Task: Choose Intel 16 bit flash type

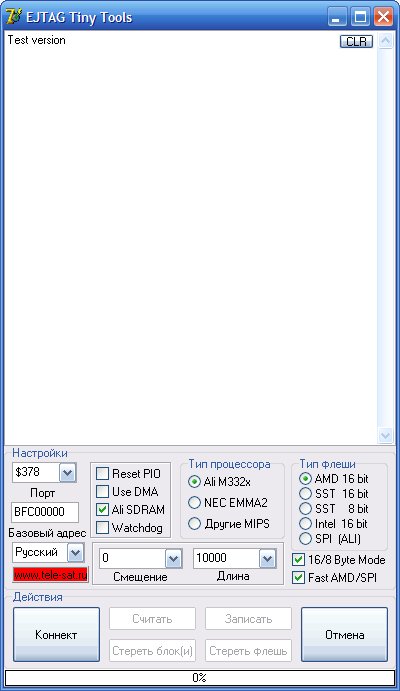Action: [305, 524]
